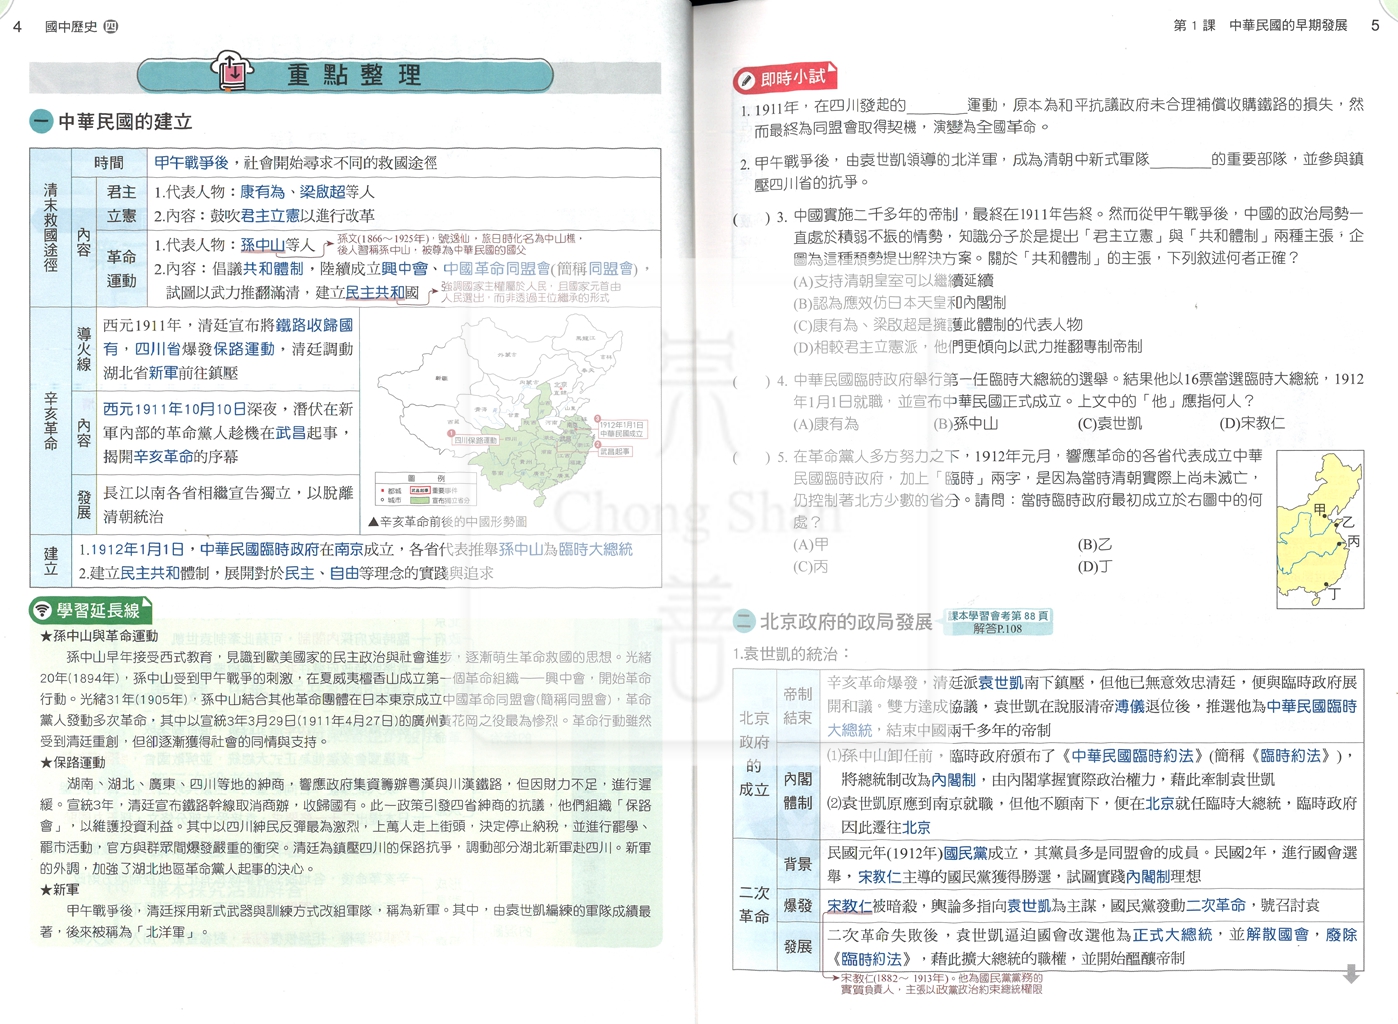Image resolution: width=1398 pixels, height=1024 pixels.
Task: Click the 甲 label on the small map
Action: (1320, 510)
